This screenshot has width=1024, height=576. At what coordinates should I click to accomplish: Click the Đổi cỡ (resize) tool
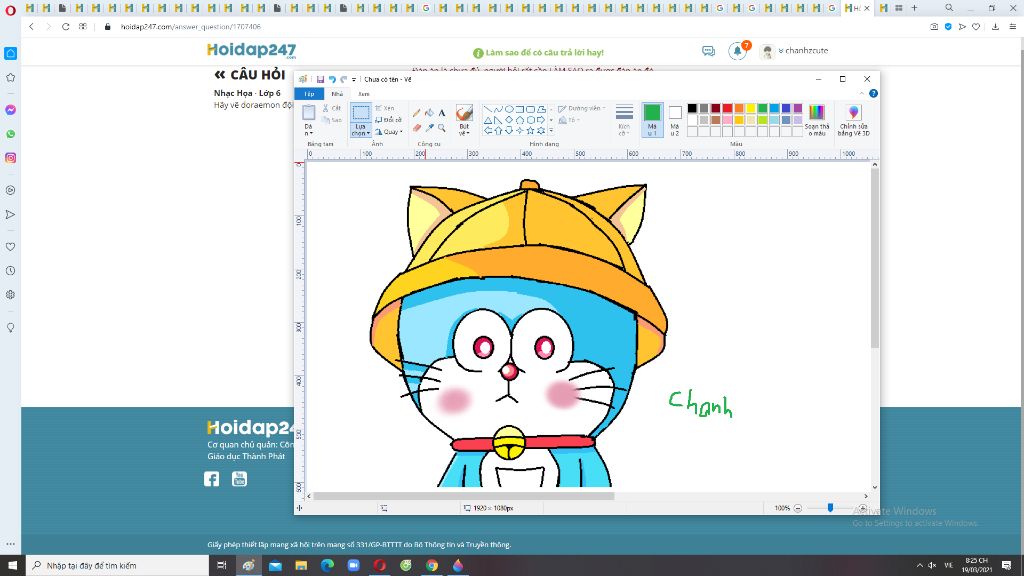(x=389, y=120)
